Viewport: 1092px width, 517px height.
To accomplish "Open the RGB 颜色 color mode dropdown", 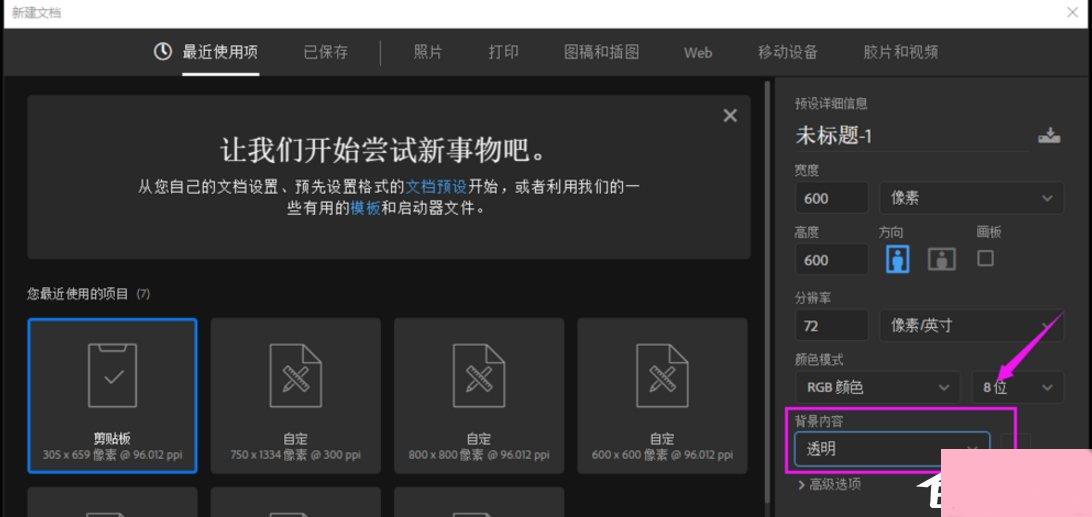I will [x=878, y=387].
